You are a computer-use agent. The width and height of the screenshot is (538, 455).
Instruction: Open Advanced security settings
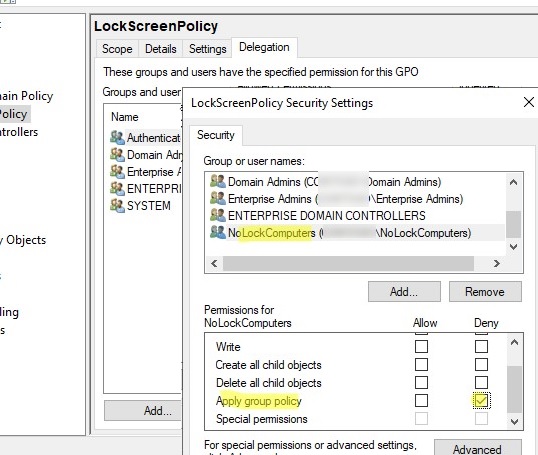click(478, 448)
